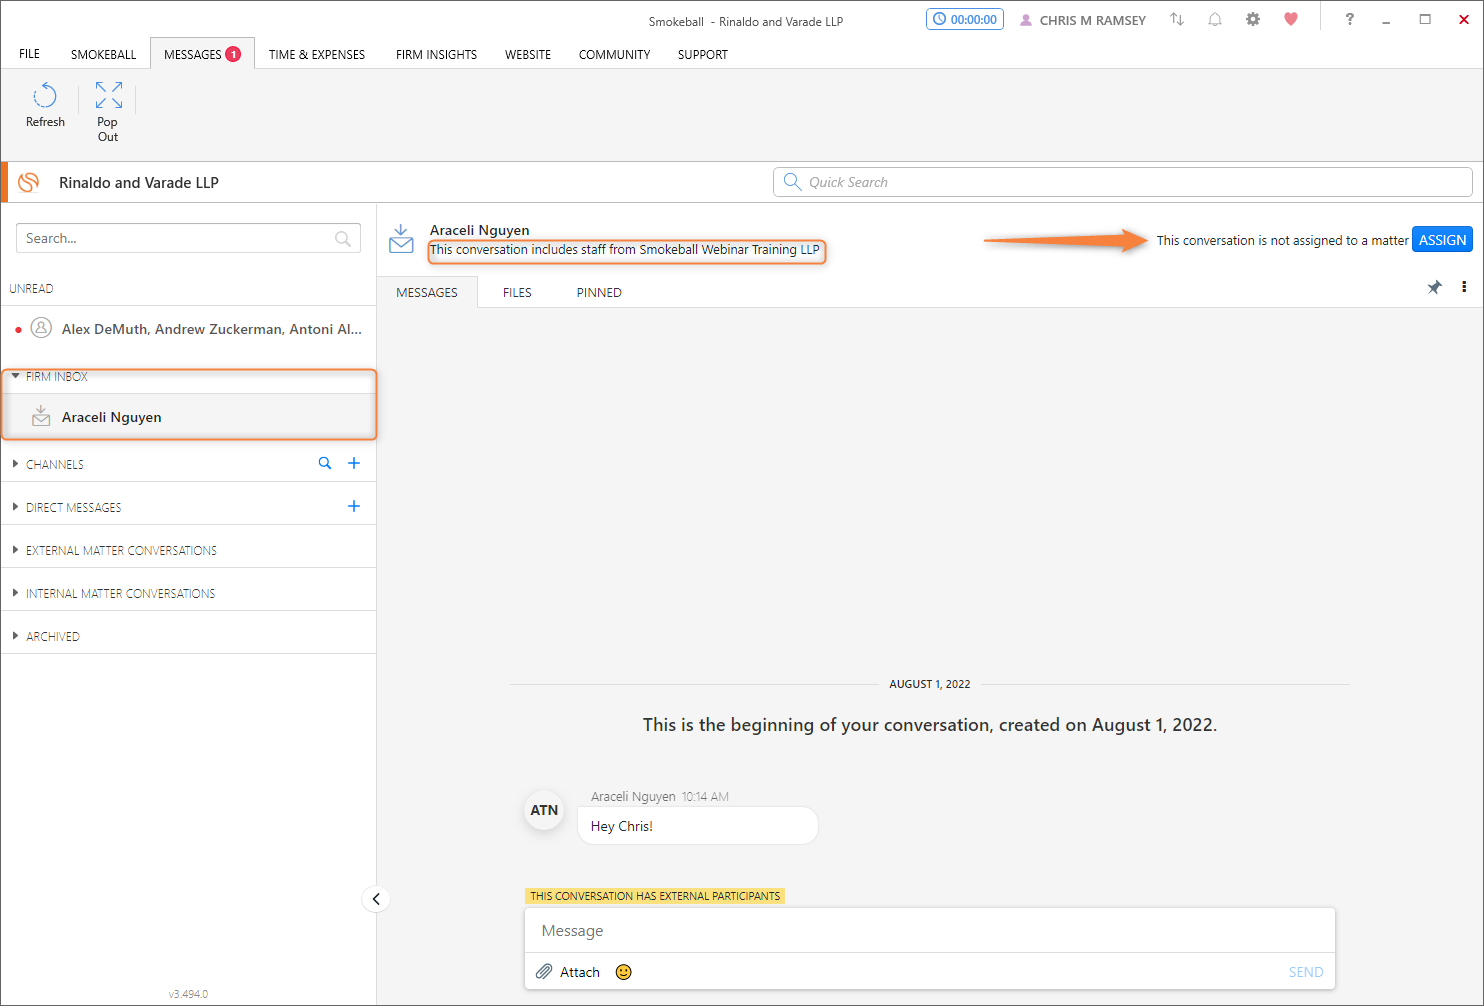Click the Attach label in the message composer

click(580, 972)
